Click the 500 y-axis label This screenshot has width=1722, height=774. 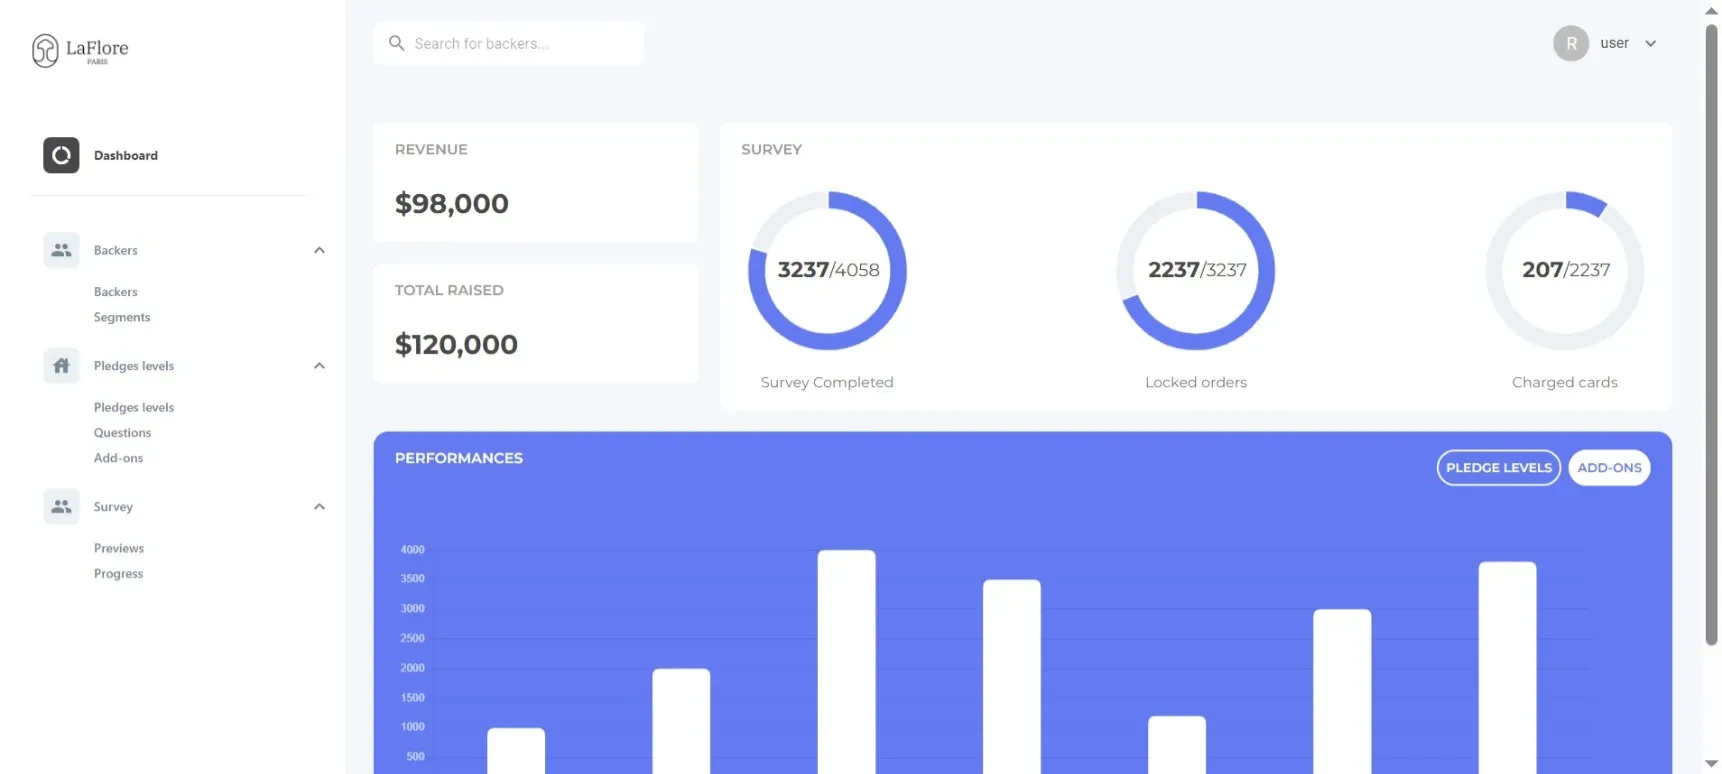[415, 757]
